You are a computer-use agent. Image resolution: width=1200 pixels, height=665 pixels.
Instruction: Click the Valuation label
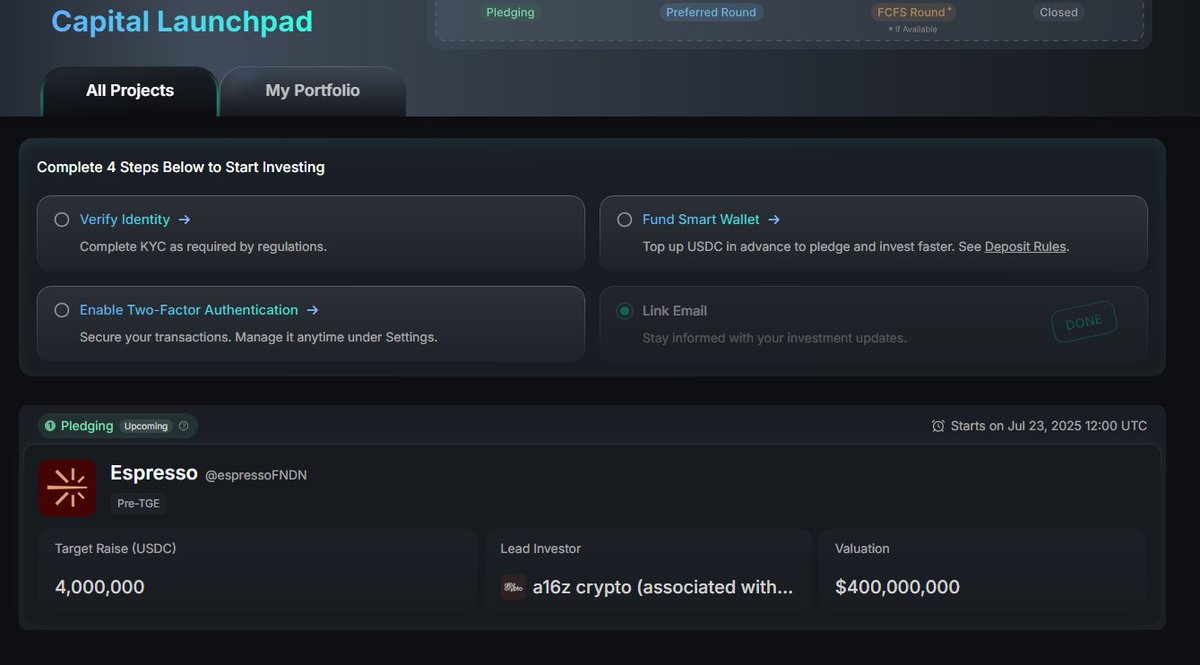[862, 548]
